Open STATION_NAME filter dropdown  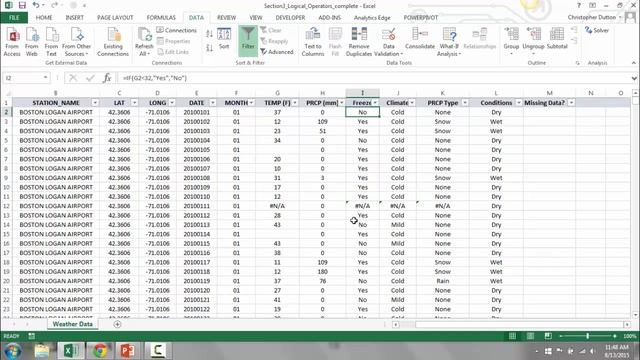coord(95,103)
